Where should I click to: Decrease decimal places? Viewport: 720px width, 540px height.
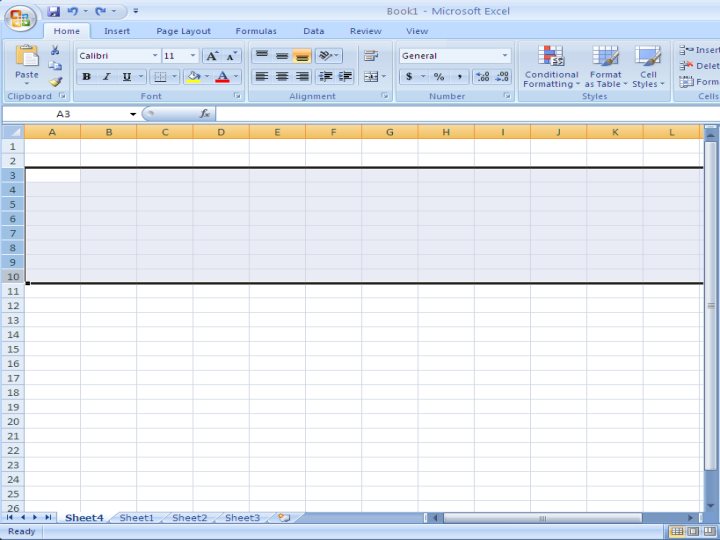pos(501,77)
